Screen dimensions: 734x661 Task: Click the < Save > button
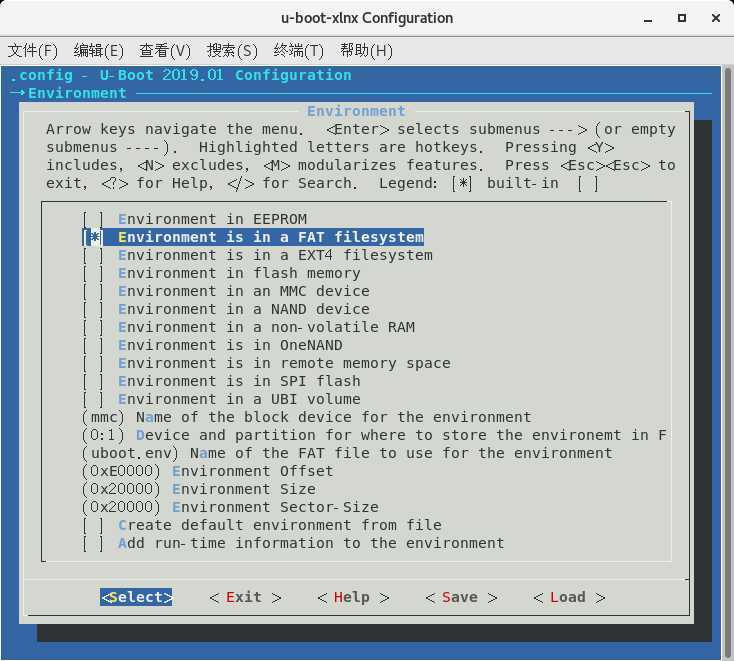tap(461, 597)
